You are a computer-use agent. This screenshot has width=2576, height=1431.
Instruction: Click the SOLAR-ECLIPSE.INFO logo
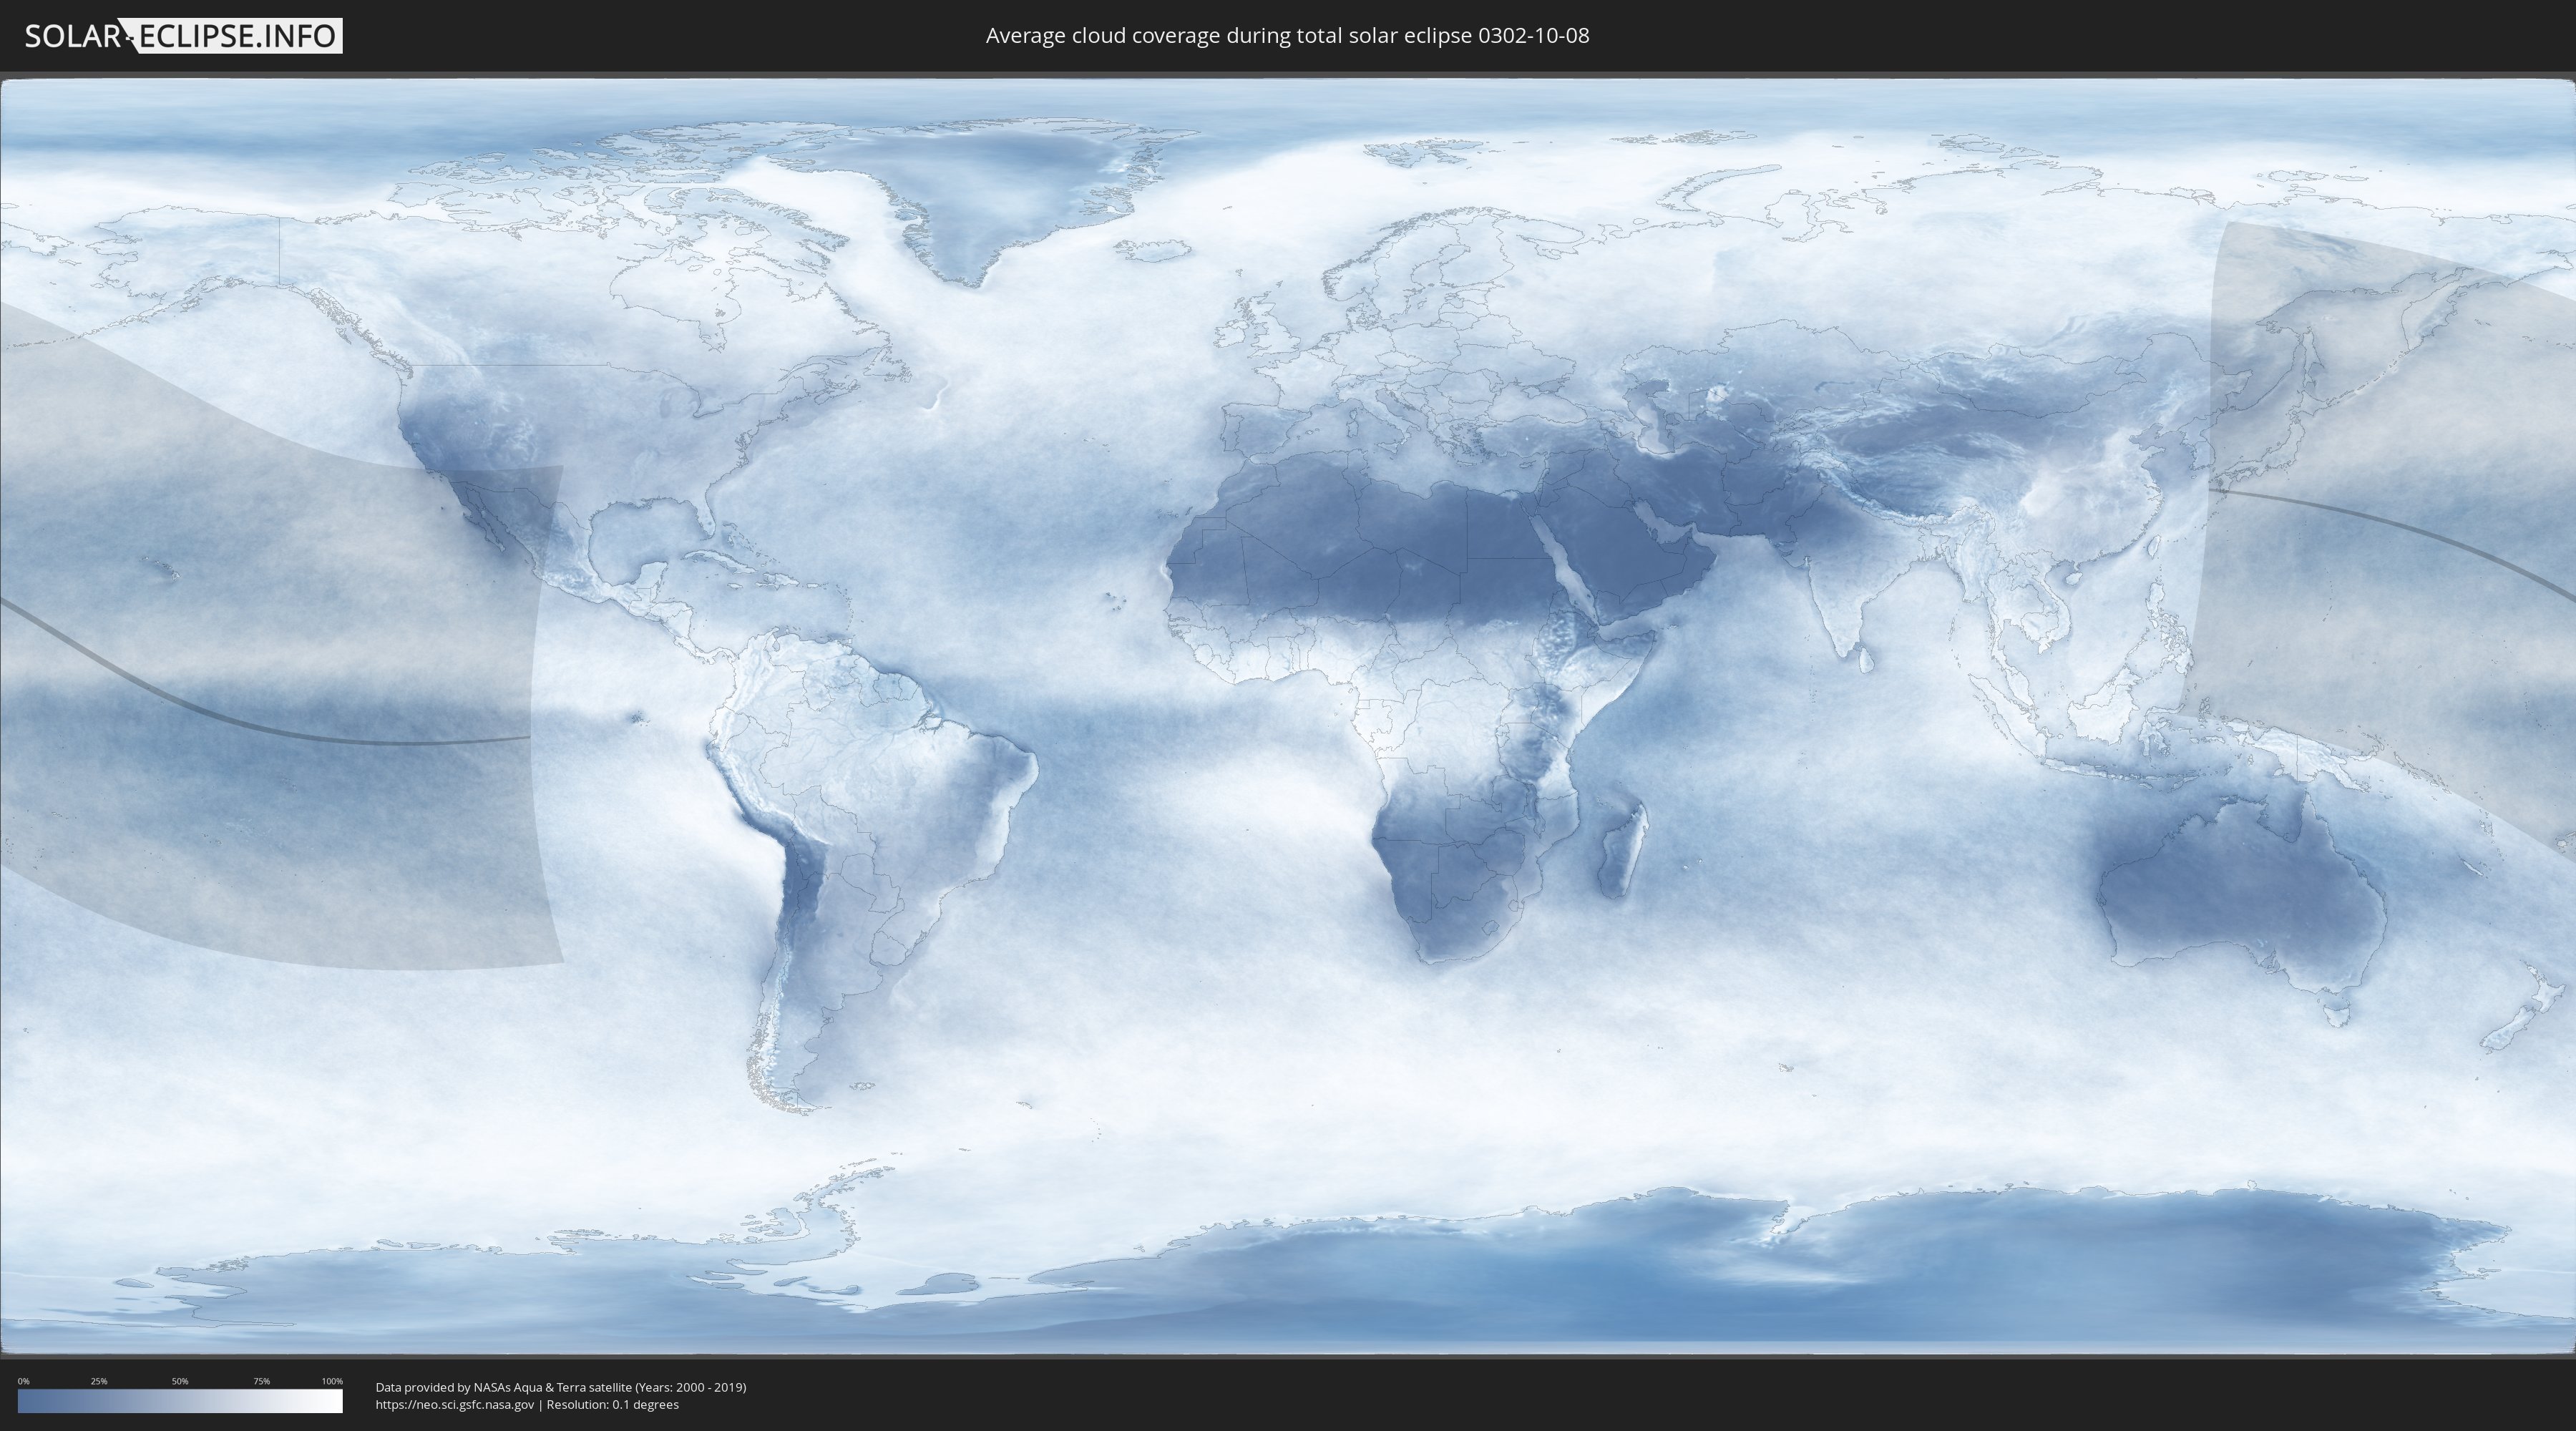(183, 36)
